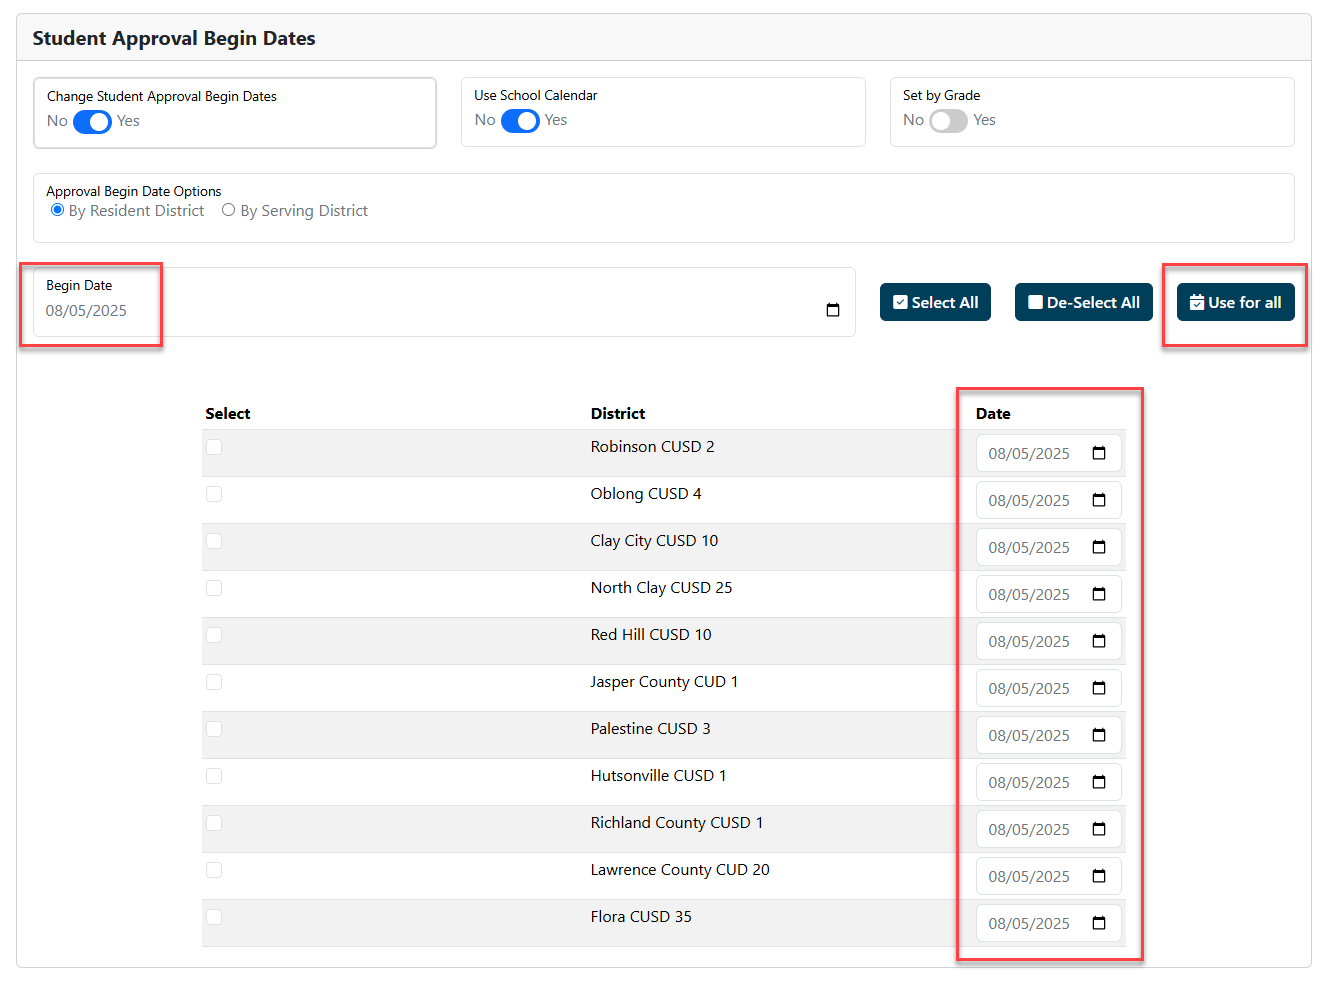Edit the date for Richland County CUSD 1
1328x990 pixels.
click(x=1048, y=829)
